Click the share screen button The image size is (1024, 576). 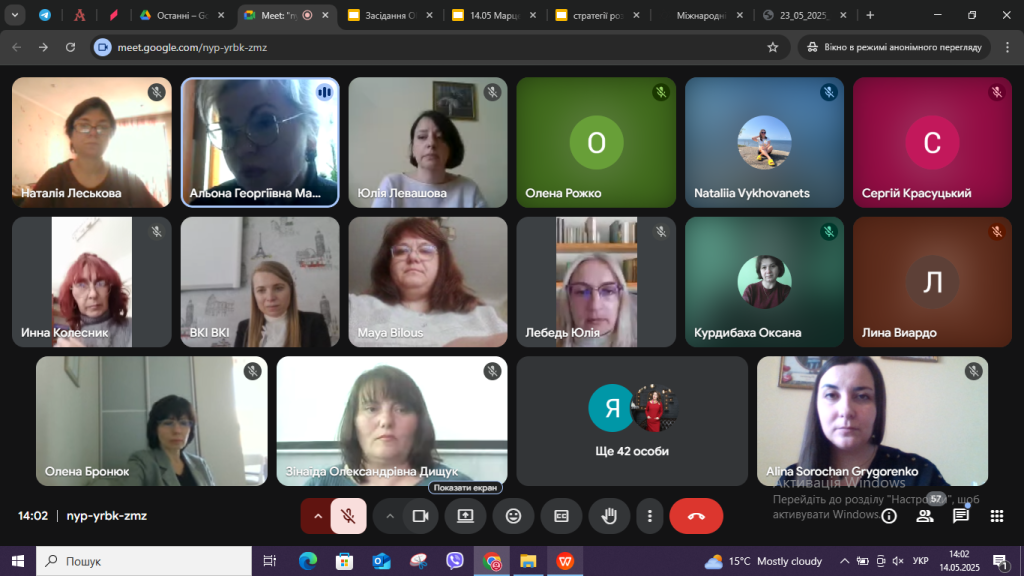465,516
